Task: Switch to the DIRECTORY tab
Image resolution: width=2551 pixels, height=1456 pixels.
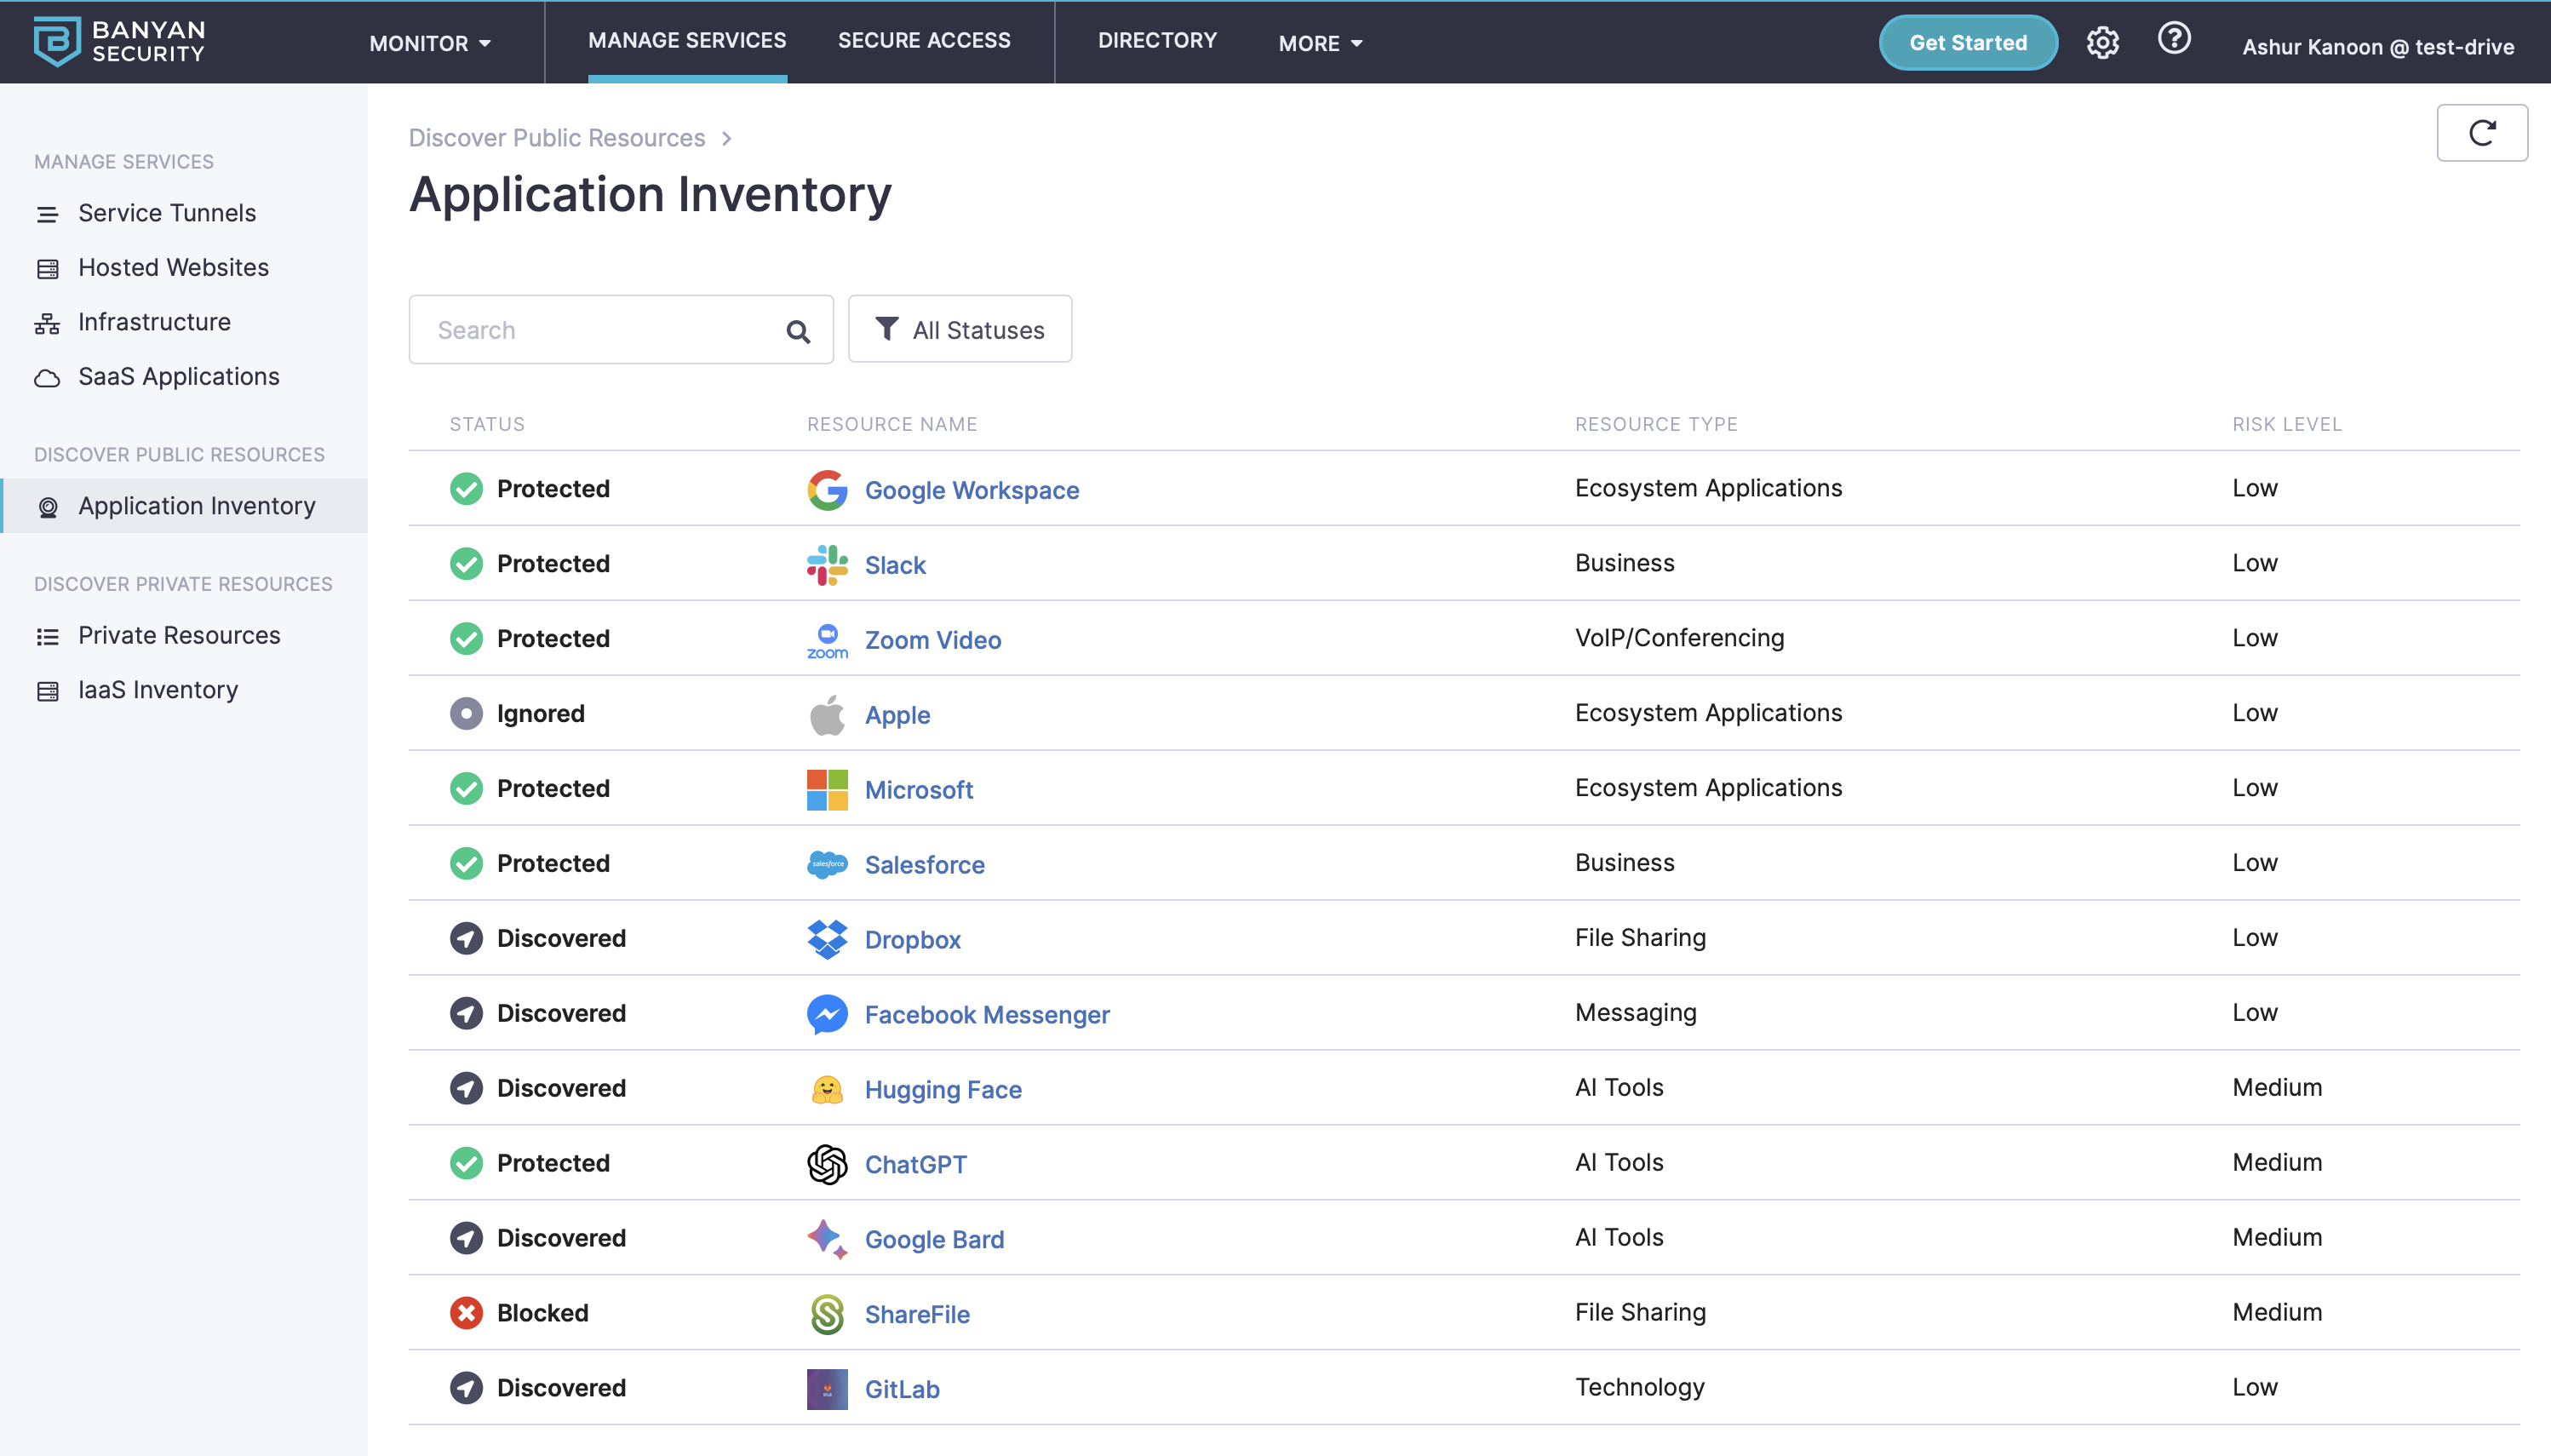Action: coord(1157,40)
